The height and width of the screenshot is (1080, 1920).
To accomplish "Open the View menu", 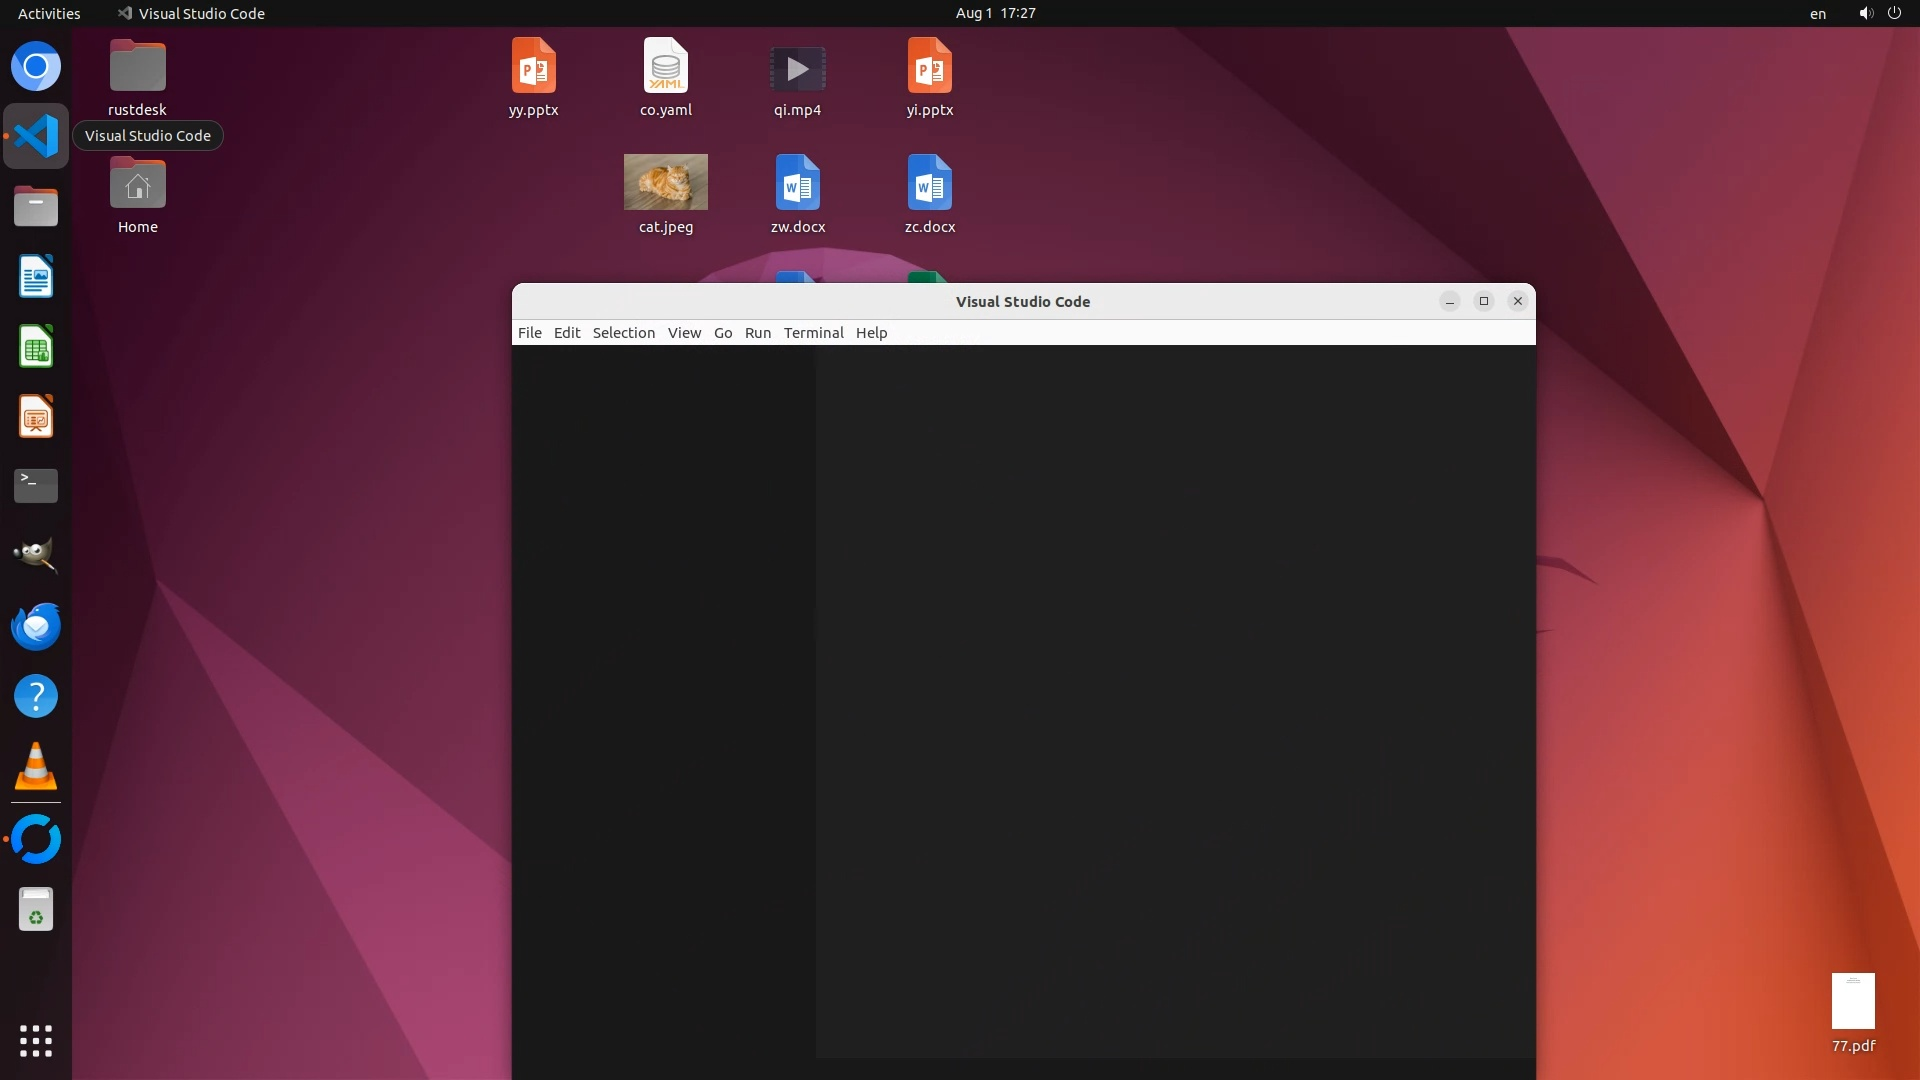I will coord(684,333).
